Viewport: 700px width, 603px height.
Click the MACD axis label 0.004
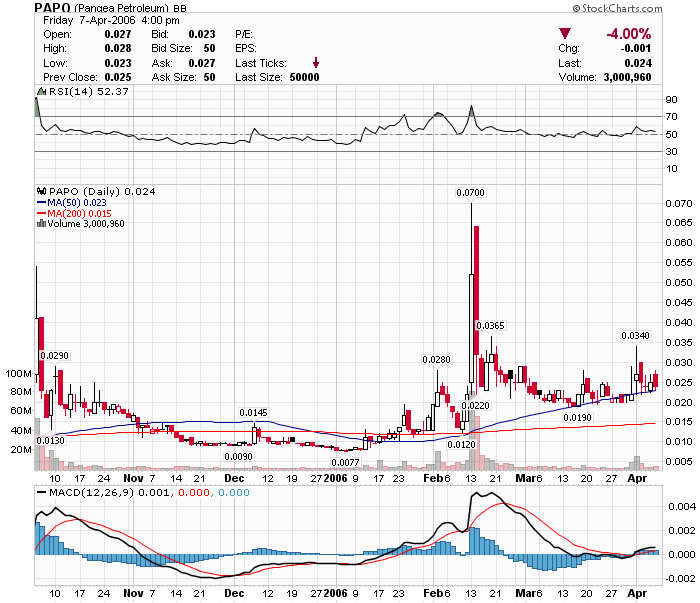click(x=682, y=507)
